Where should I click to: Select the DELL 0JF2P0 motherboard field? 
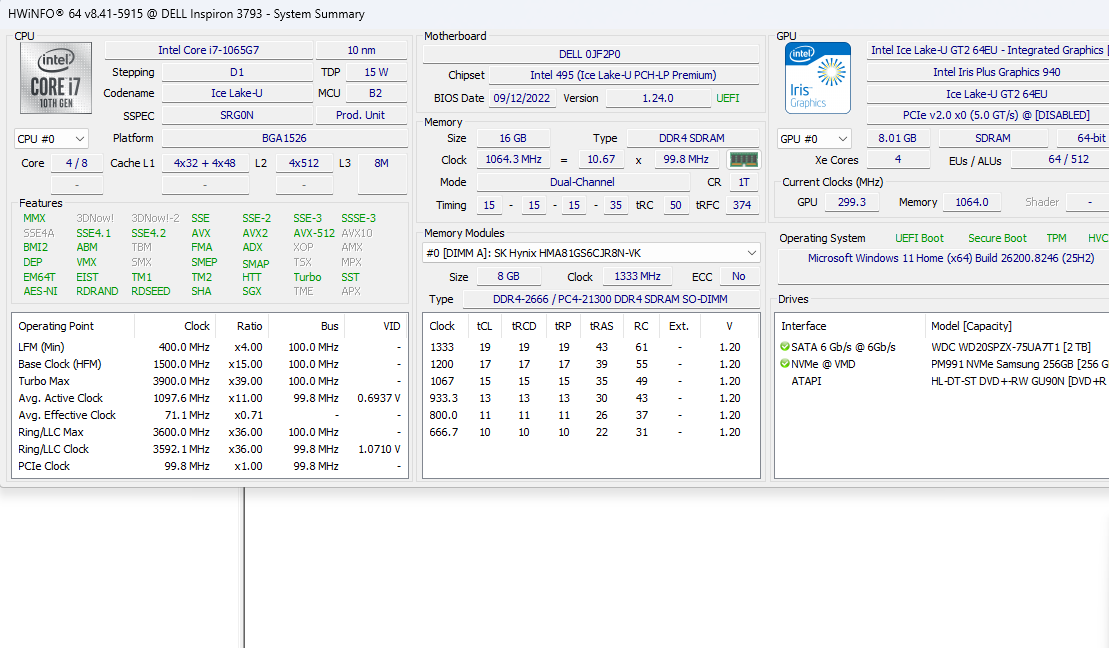click(x=590, y=54)
